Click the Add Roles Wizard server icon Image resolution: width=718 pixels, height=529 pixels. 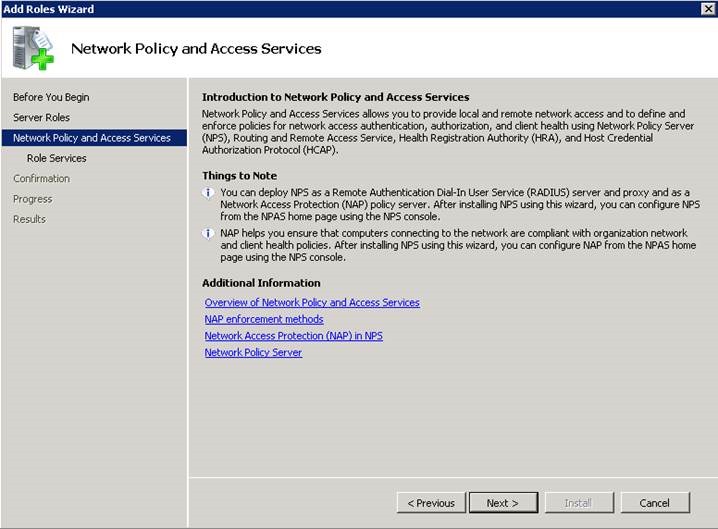pos(33,48)
